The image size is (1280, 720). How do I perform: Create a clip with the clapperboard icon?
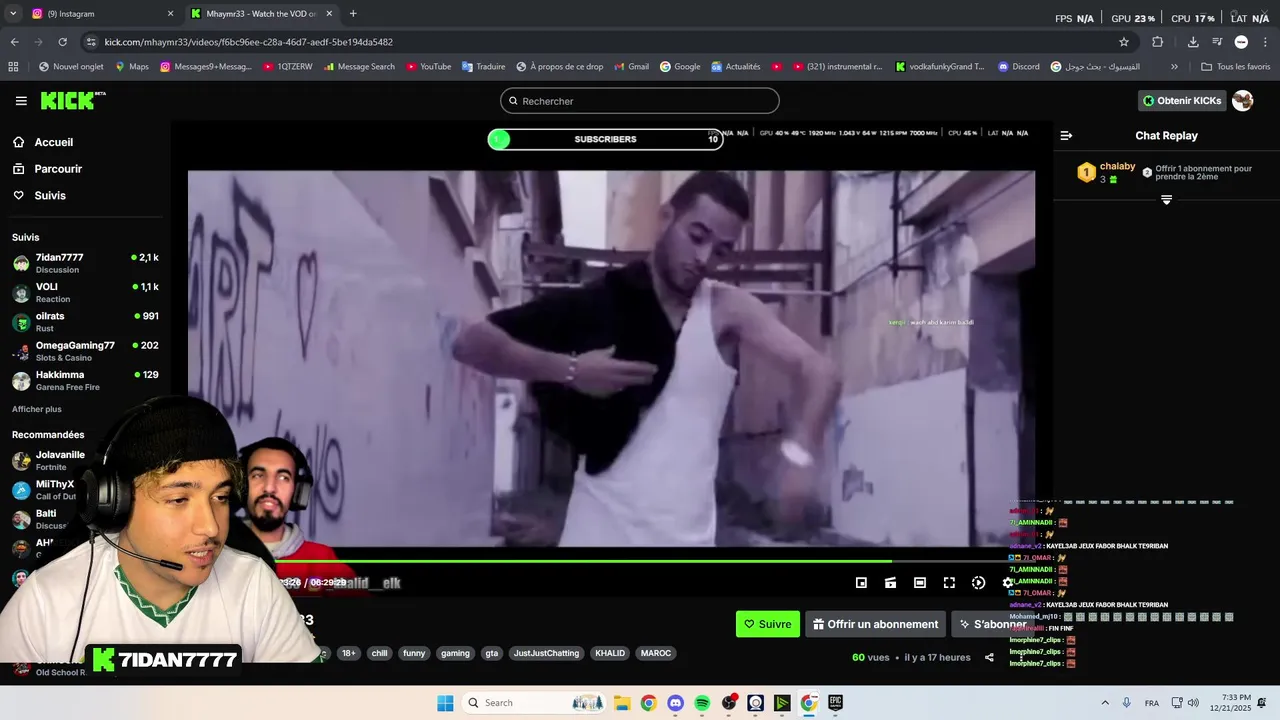click(x=890, y=583)
